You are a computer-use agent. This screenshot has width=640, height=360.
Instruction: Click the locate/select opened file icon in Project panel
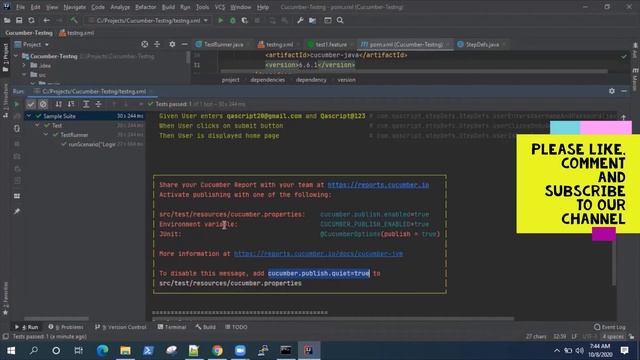pos(144,44)
